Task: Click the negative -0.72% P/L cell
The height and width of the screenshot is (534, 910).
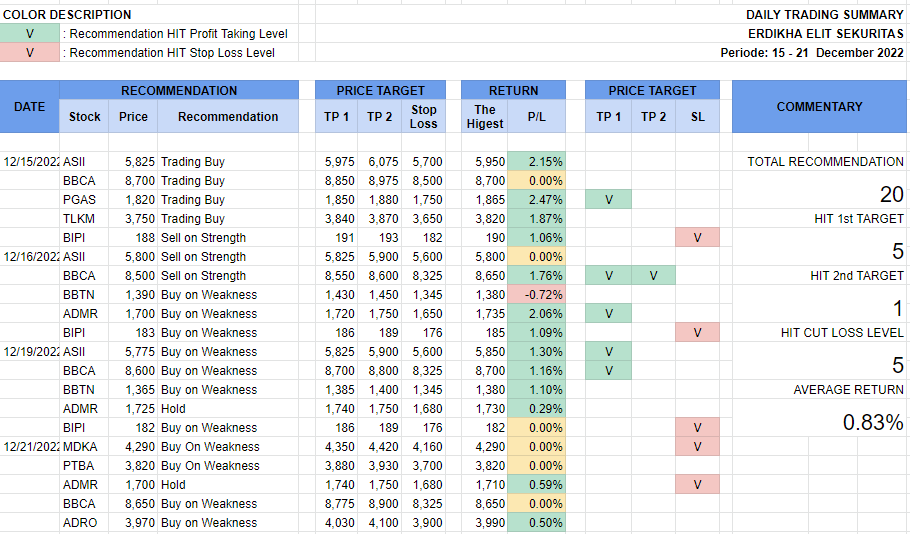Action: click(536, 295)
